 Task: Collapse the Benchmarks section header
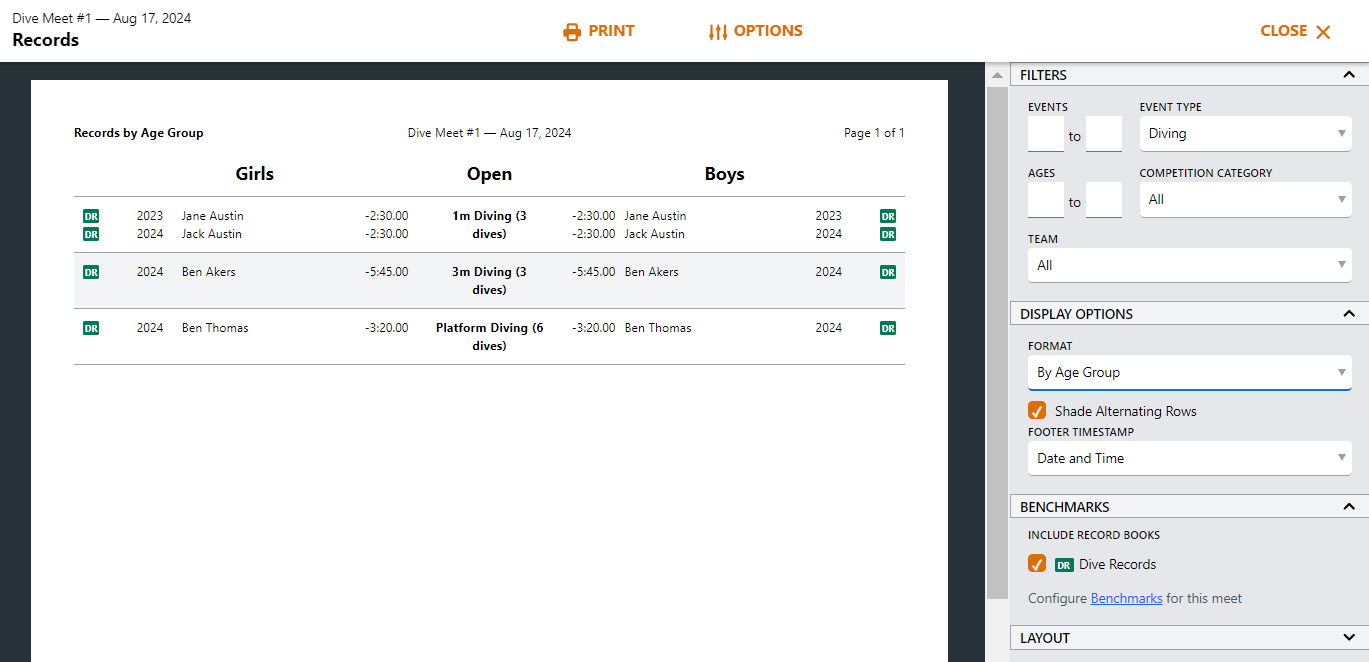pos(1349,507)
